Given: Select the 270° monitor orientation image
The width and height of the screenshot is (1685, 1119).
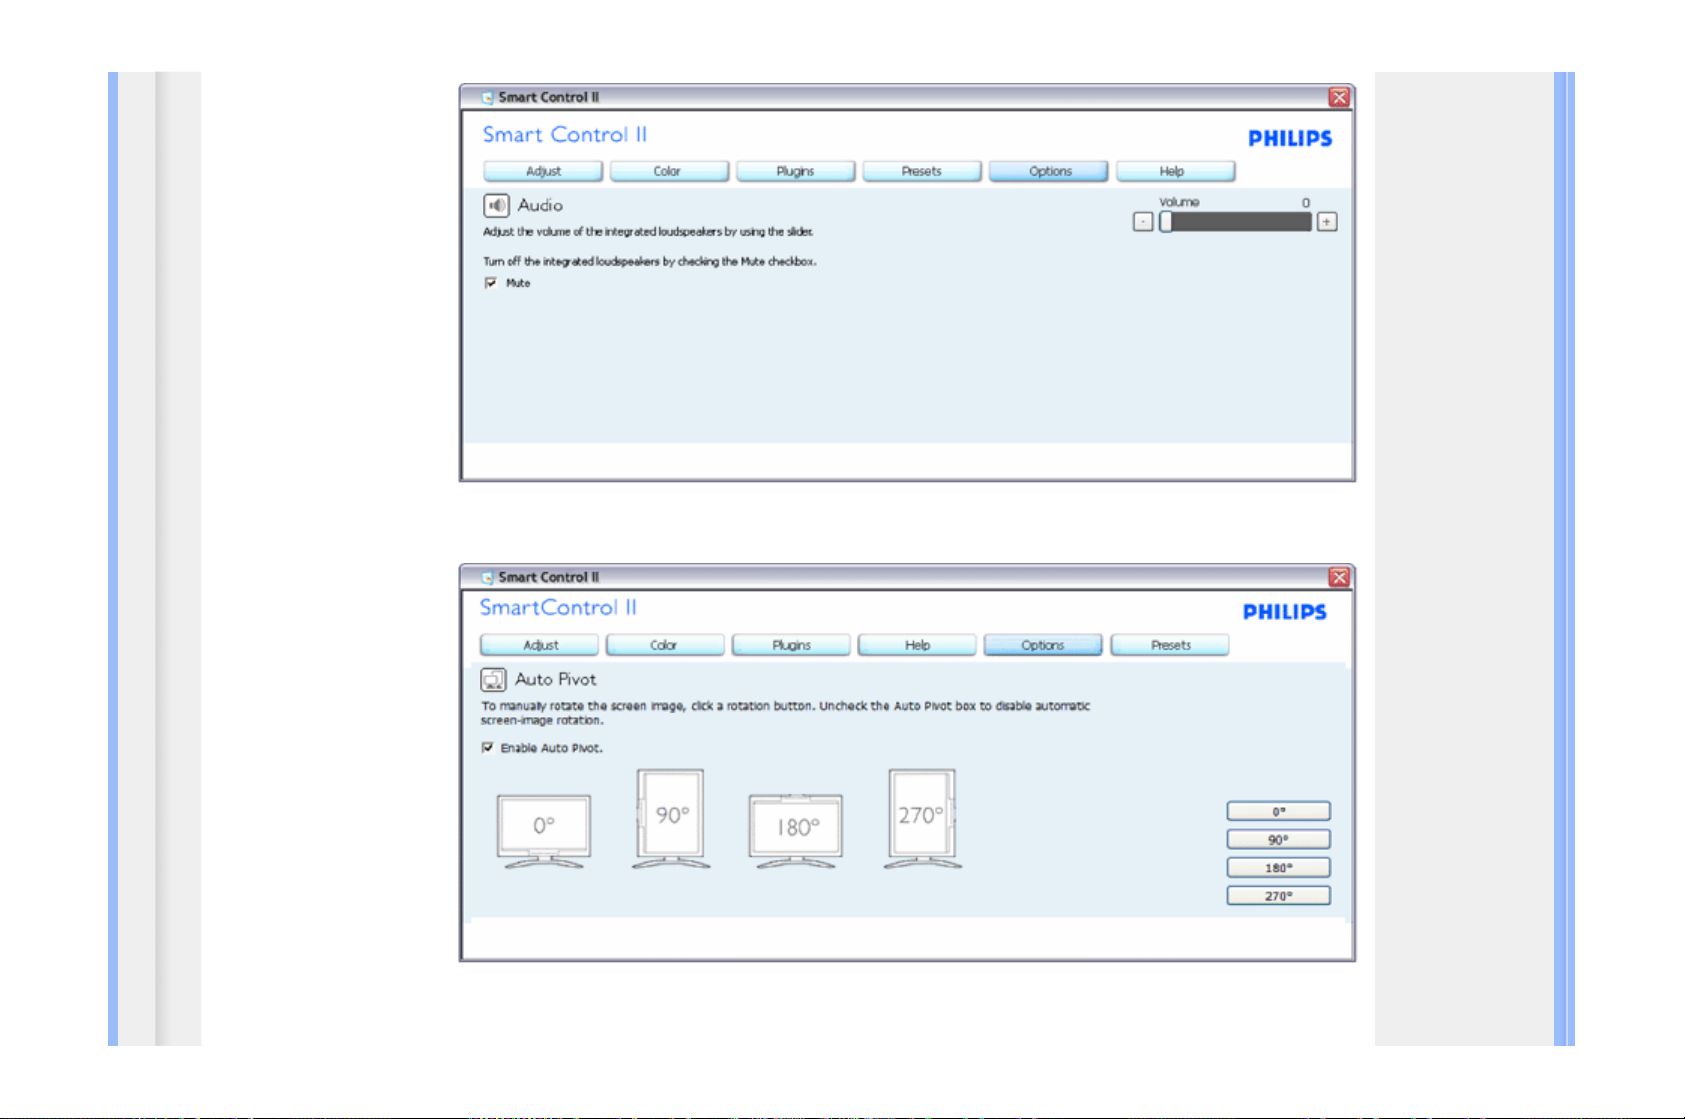Looking at the screenshot, I should pos(922,818).
